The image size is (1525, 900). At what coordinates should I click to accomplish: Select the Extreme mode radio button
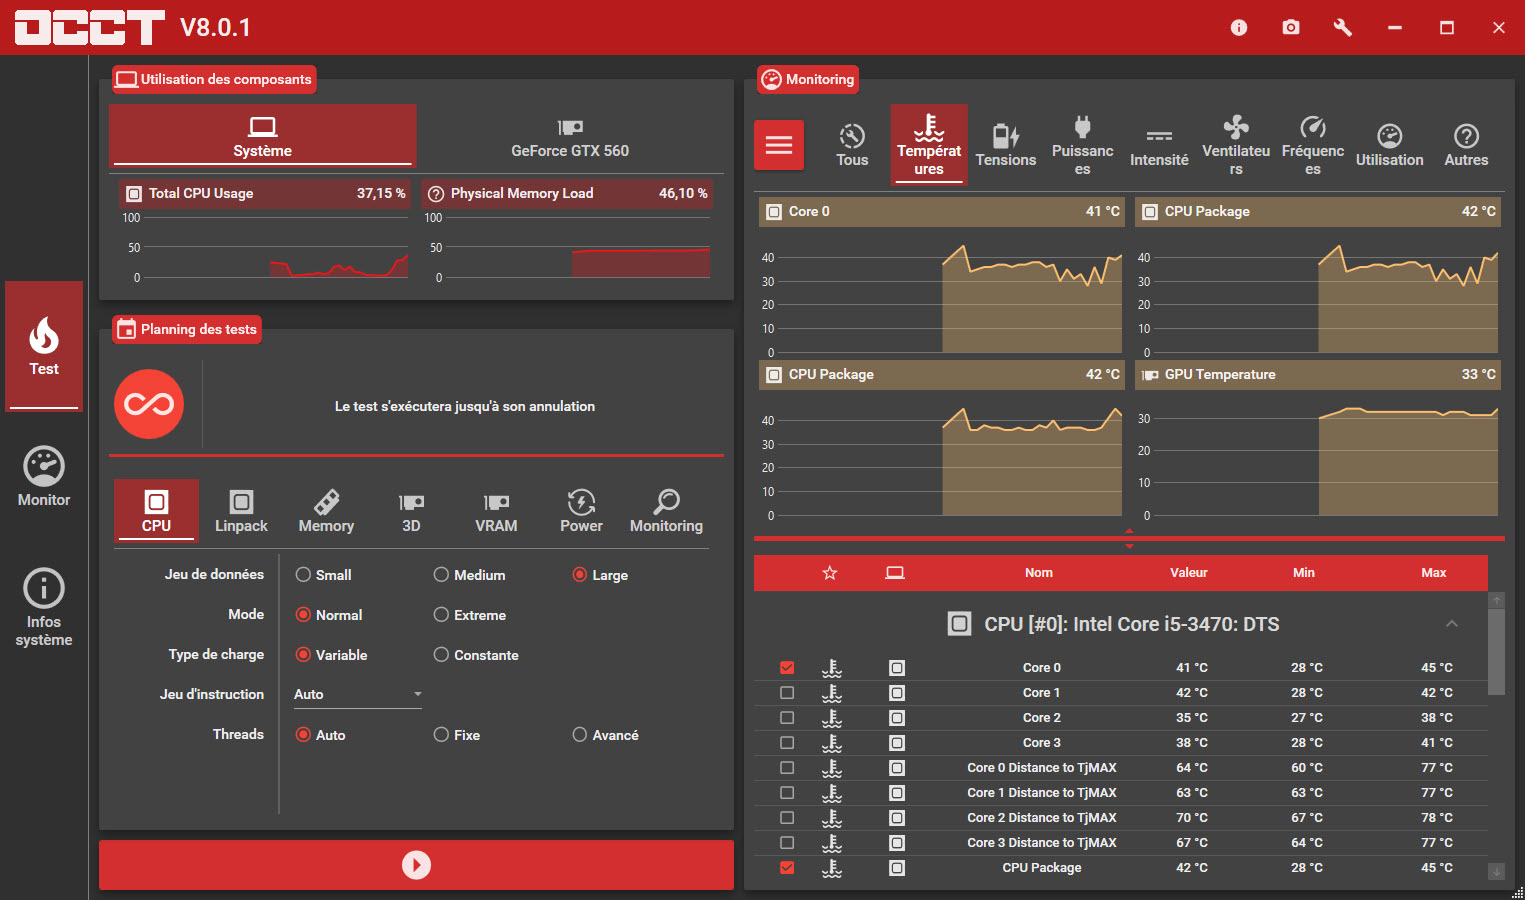[x=441, y=615]
